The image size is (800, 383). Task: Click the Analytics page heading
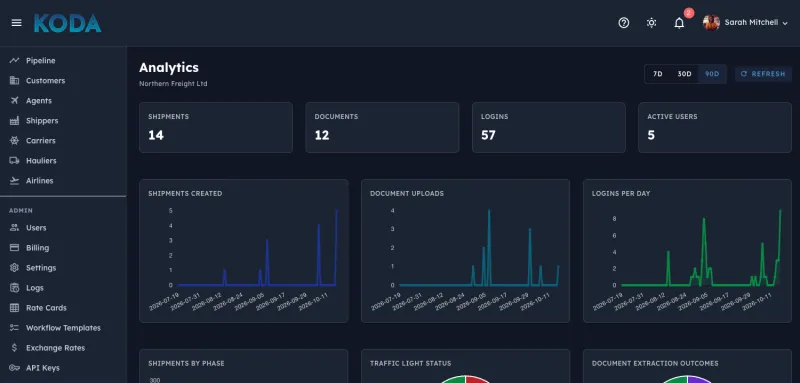click(x=169, y=68)
